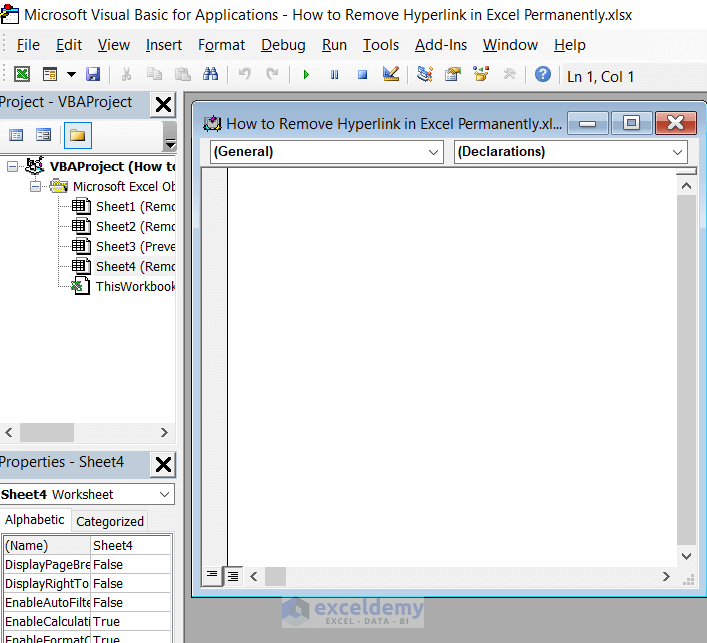Select the VBAProject root node

tap(112, 167)
